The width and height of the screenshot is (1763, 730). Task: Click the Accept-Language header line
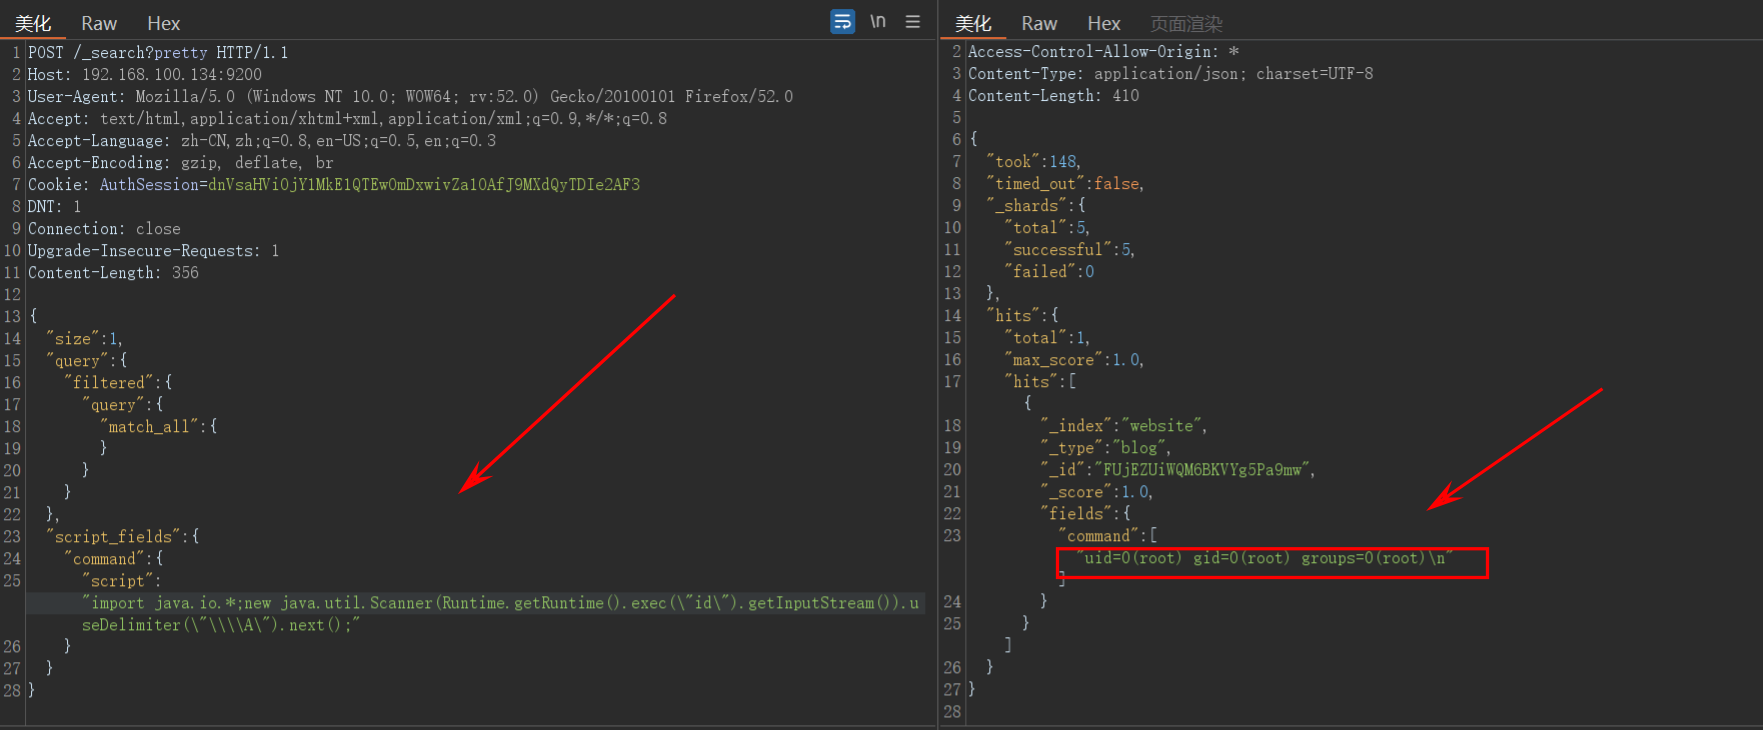click(262, 140)
